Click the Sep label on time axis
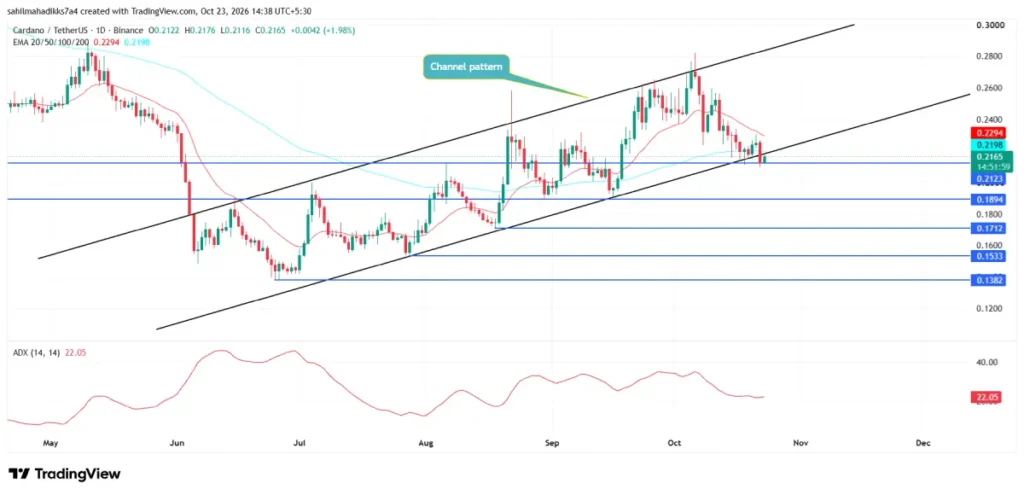 pyautogui.click(x=552, y=443)
